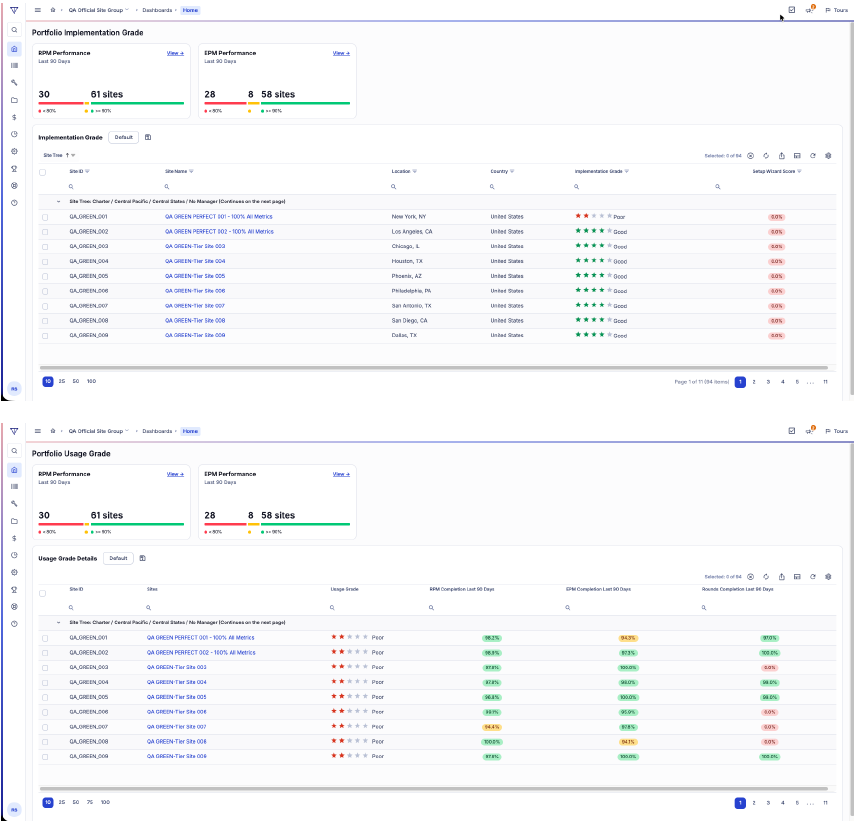Viewport: 854px width, 821px height.
Task: Go to page 3 in Implementation Grade pagination
Action: (x=768, y=382)
